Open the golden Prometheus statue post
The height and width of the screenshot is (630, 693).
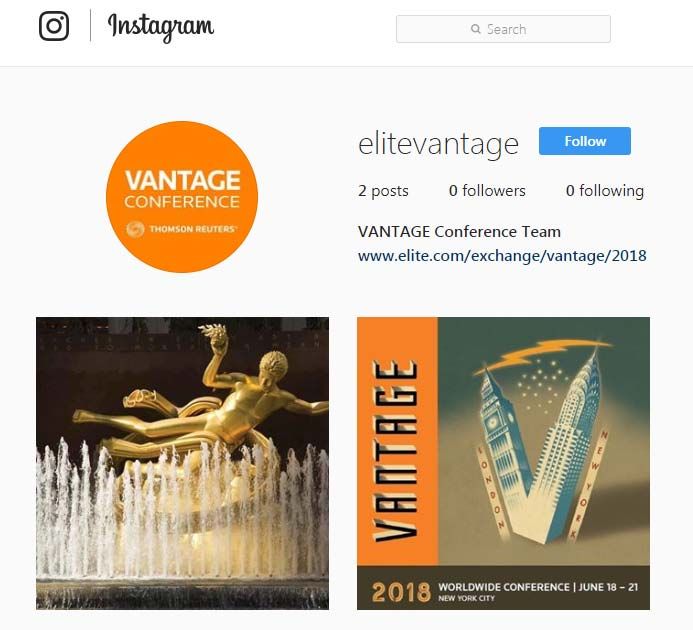(x=182, y=463)
